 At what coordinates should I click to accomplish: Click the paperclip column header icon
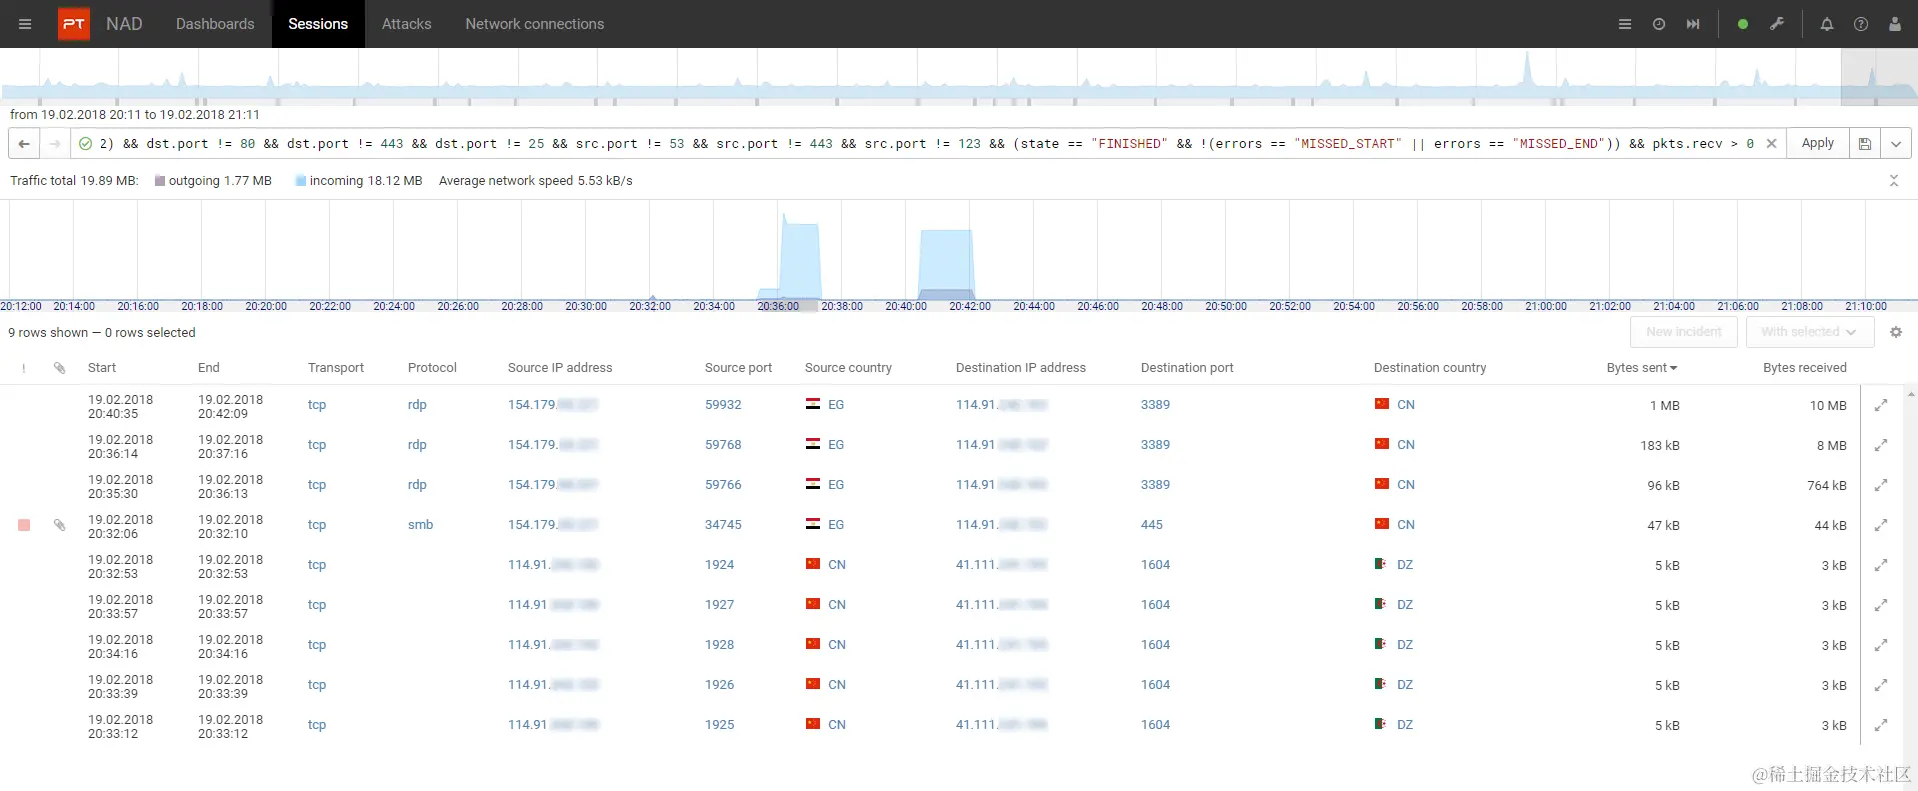click(x=60, y=368)
